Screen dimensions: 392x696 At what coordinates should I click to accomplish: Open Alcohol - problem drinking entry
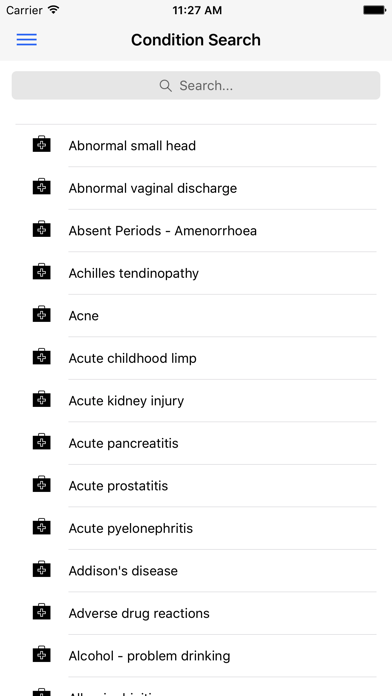click(x=196, y=656)
